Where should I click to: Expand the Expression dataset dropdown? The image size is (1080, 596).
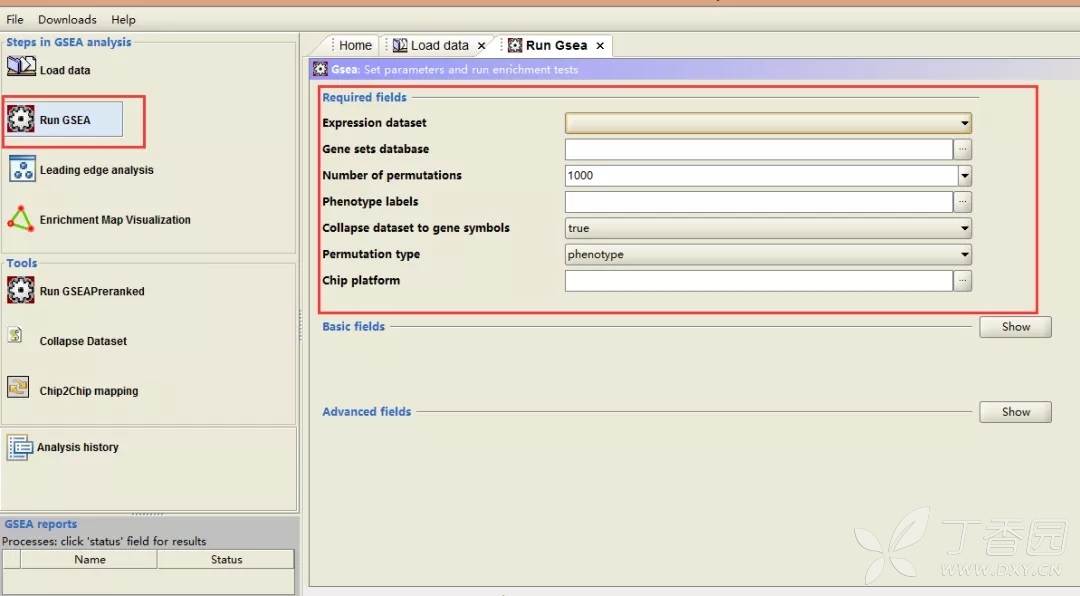[x=964, y=123]
